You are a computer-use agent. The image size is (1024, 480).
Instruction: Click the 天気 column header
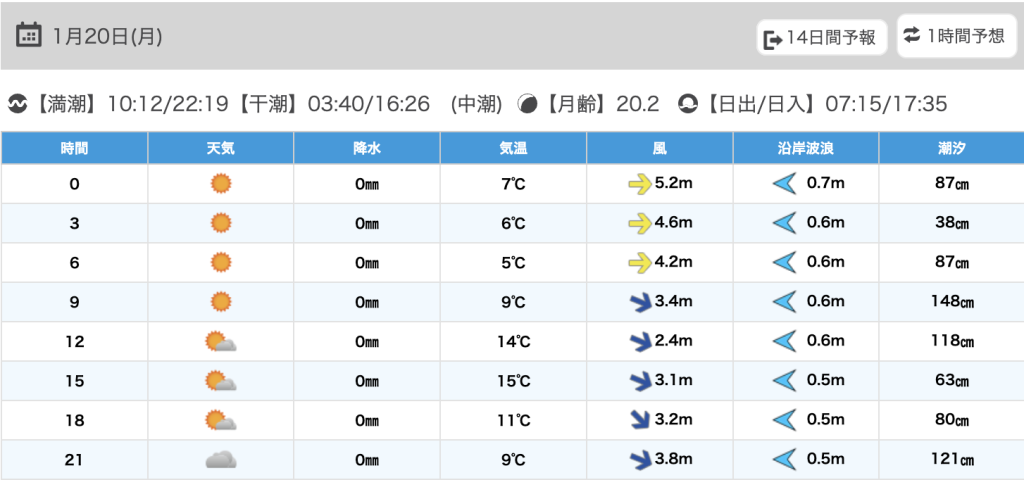coord(221,148)
